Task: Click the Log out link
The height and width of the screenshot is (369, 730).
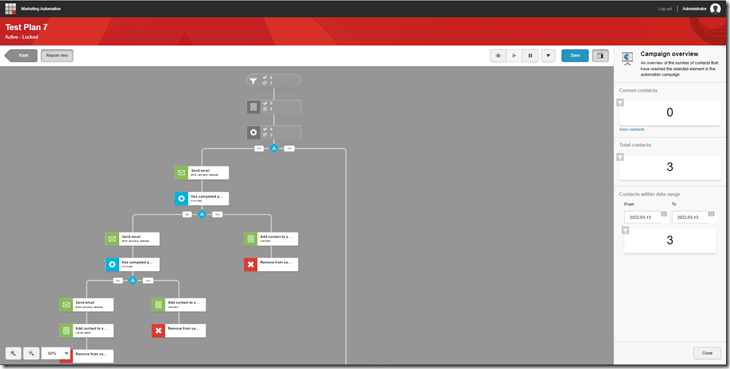Action: (x=665, y=9)
